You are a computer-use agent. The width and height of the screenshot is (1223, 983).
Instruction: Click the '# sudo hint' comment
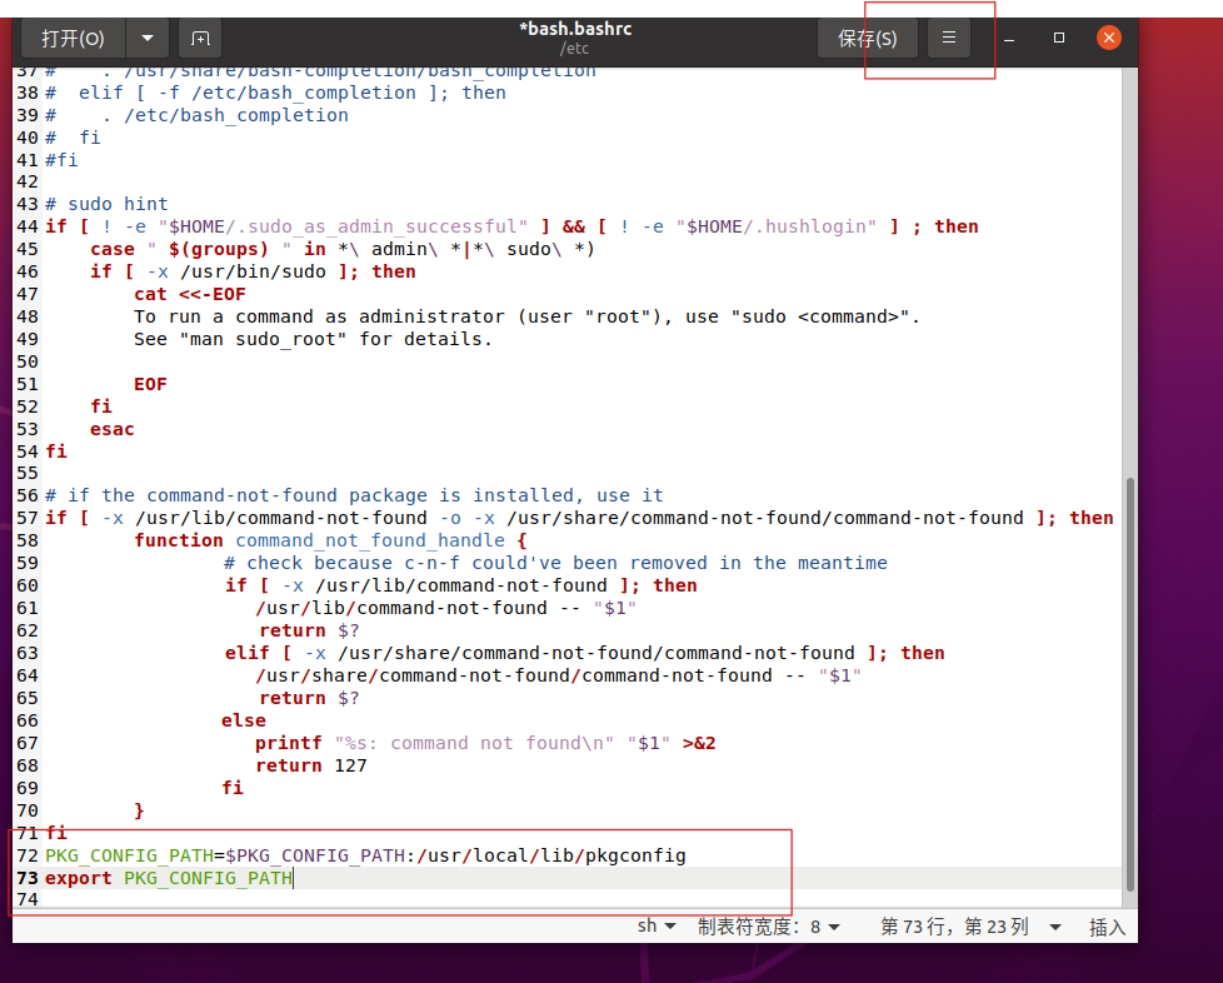pos(106,204)
